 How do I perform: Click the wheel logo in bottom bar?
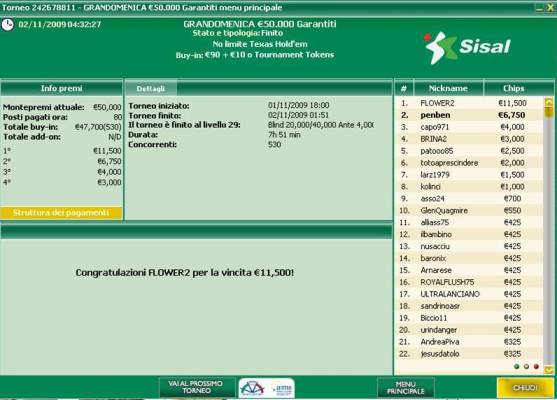point(252,388)
